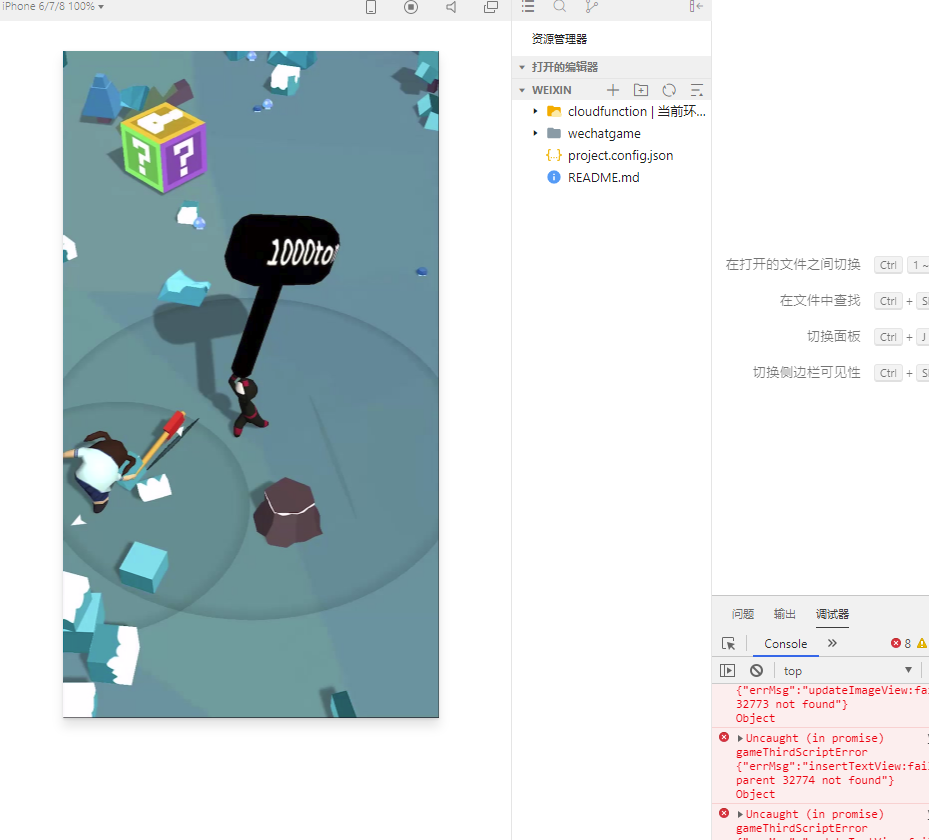Image resolution: width=929 pixels, height=840 pixels.
Task: Open the top context dropdown
Action: 847,671
